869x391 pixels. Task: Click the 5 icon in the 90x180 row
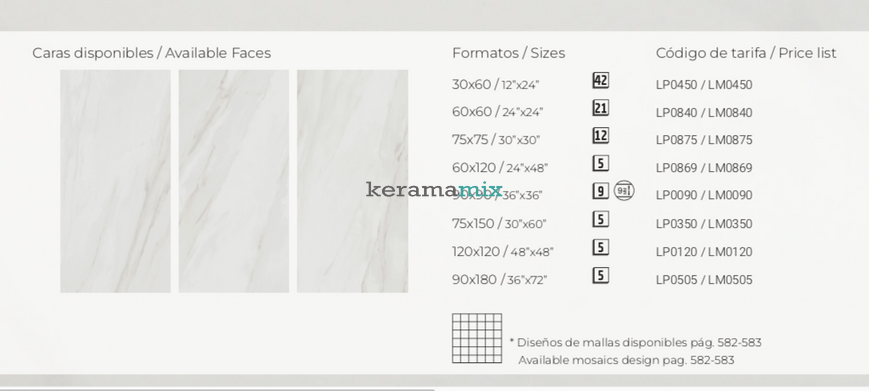[x=600, y=275]
